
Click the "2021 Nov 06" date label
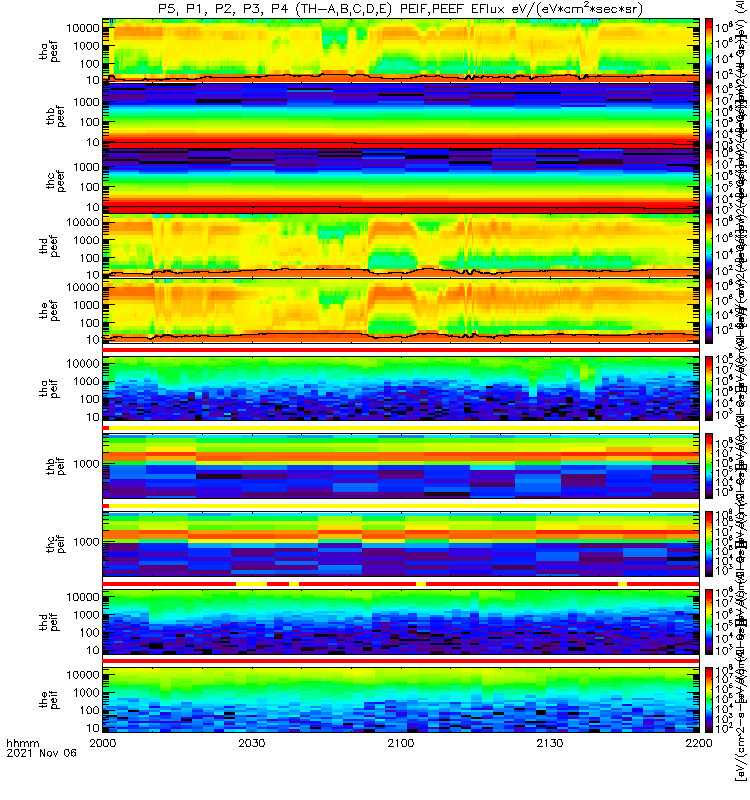tap(41, 753)
